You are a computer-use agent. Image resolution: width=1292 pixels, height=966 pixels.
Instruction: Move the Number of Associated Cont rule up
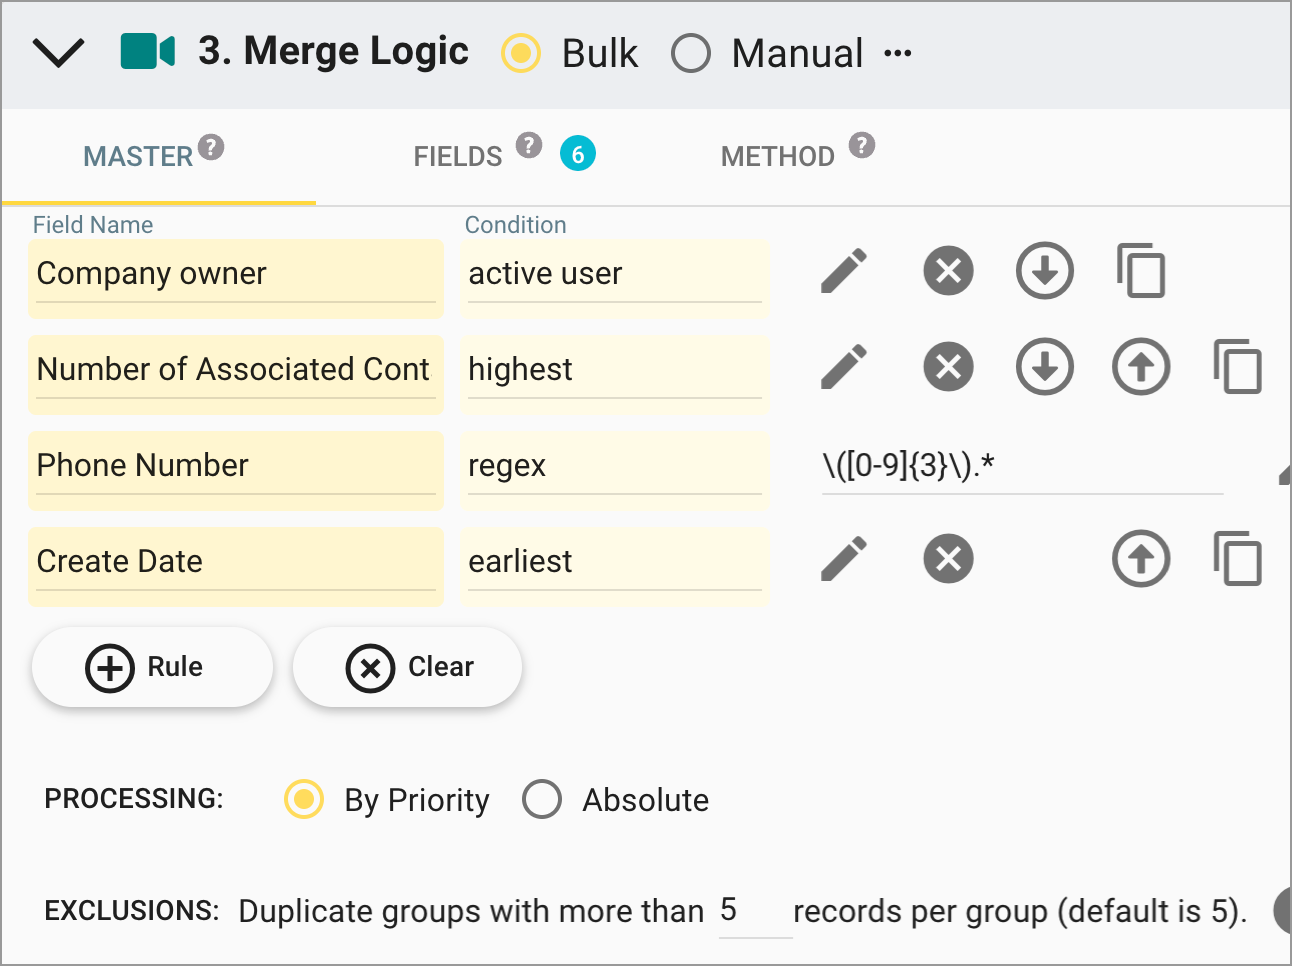pyautogui.click(x=1140, y=366)
